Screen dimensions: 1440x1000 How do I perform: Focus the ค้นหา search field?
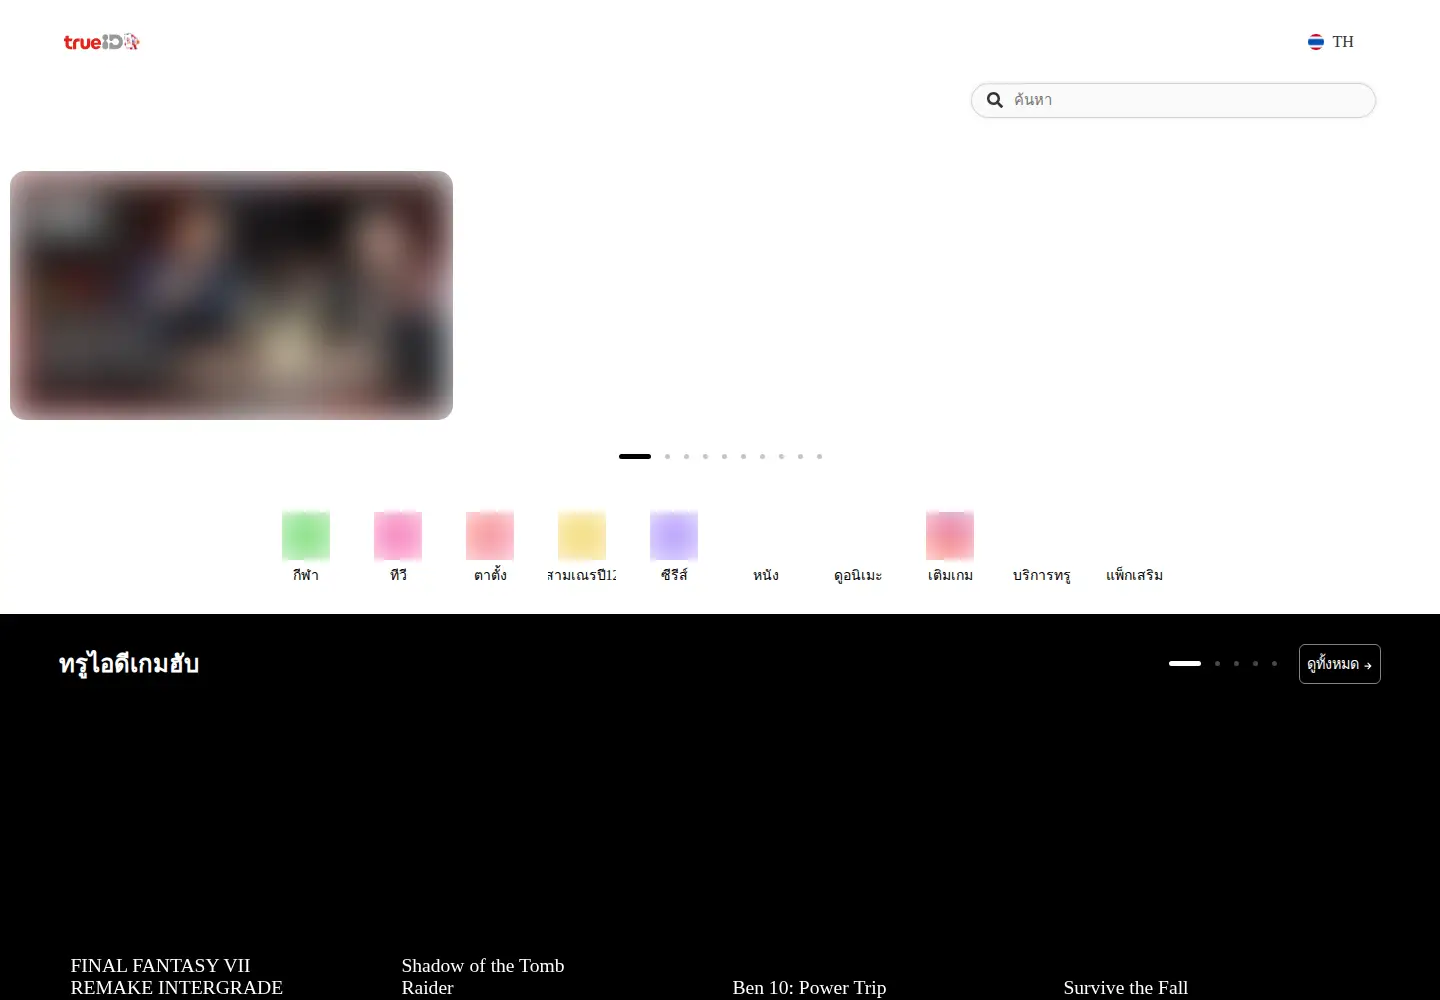pyautogui.click(x=1173, y=100)
